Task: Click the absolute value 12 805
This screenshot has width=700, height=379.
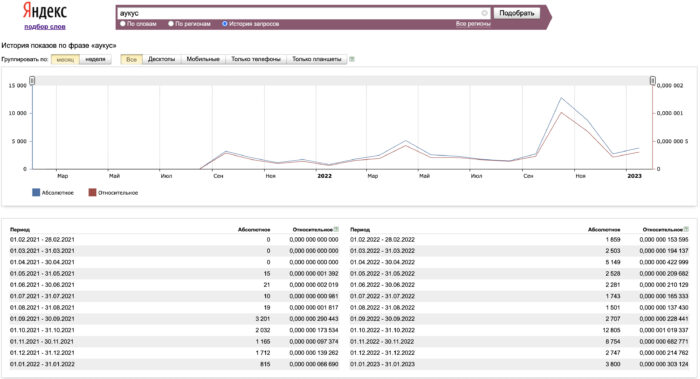Action: [x=611, y=330]
